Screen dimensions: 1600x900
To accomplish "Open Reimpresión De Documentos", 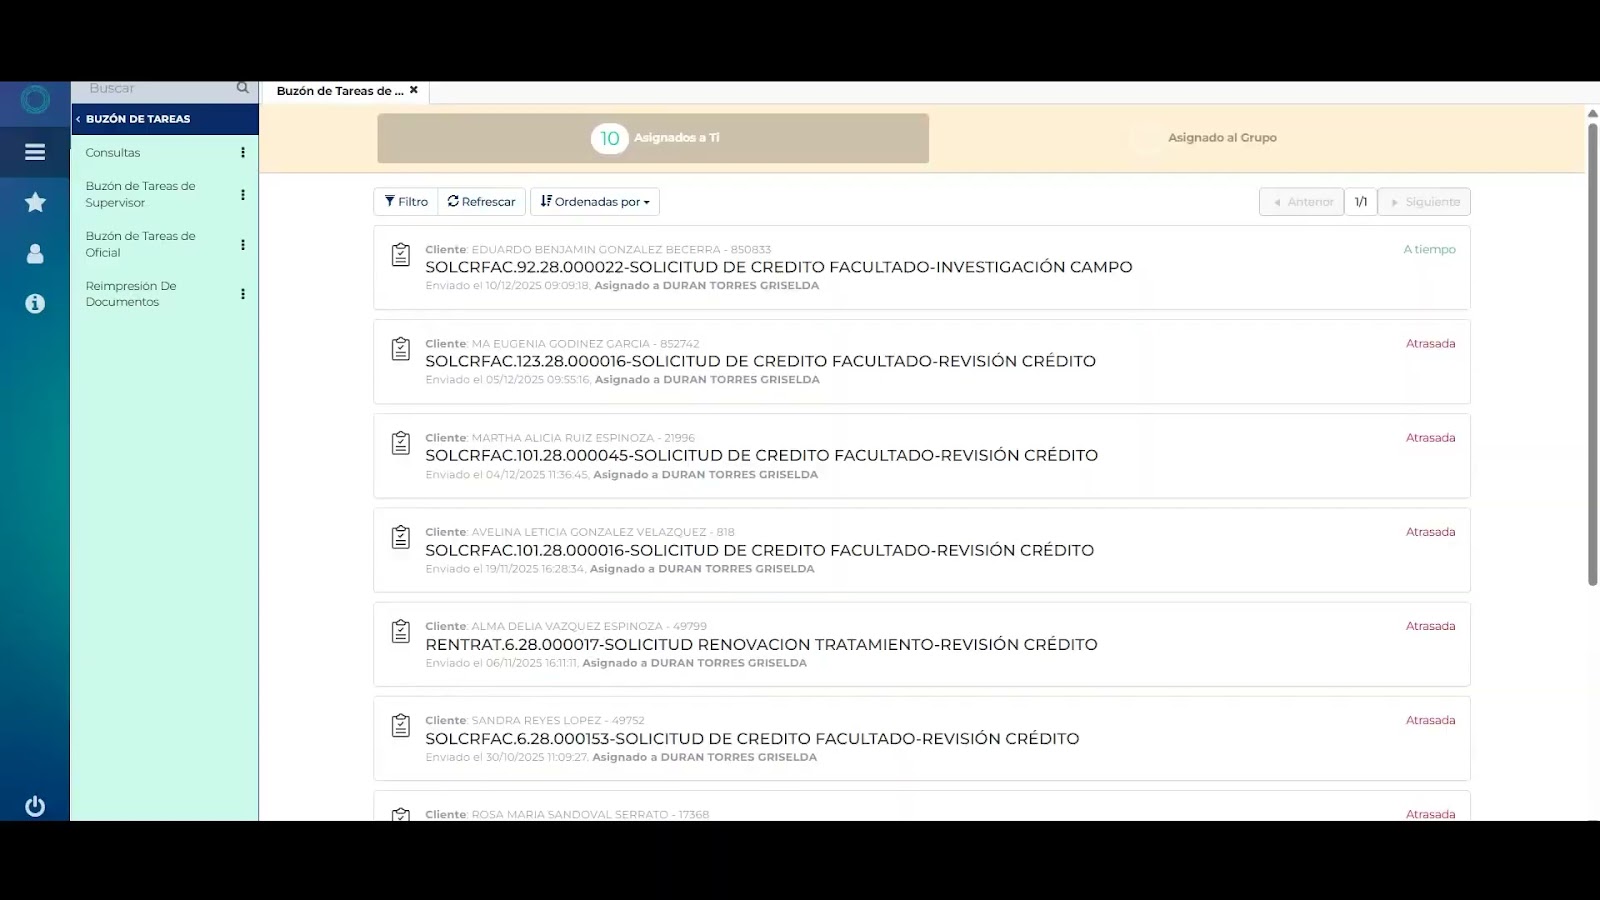I will click(131, 293).
